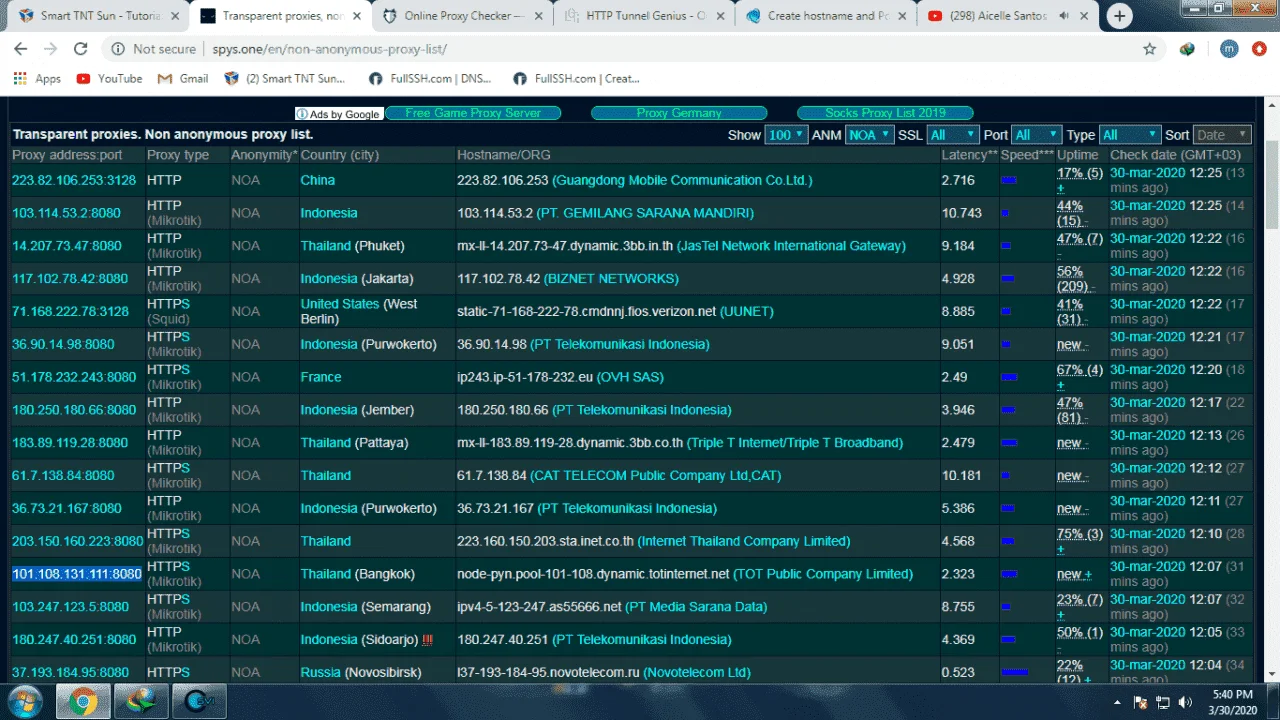Switch to the Aicelle Santos YouTube tab
The width and height of the screenshot is (1280, 720).
1000,16
